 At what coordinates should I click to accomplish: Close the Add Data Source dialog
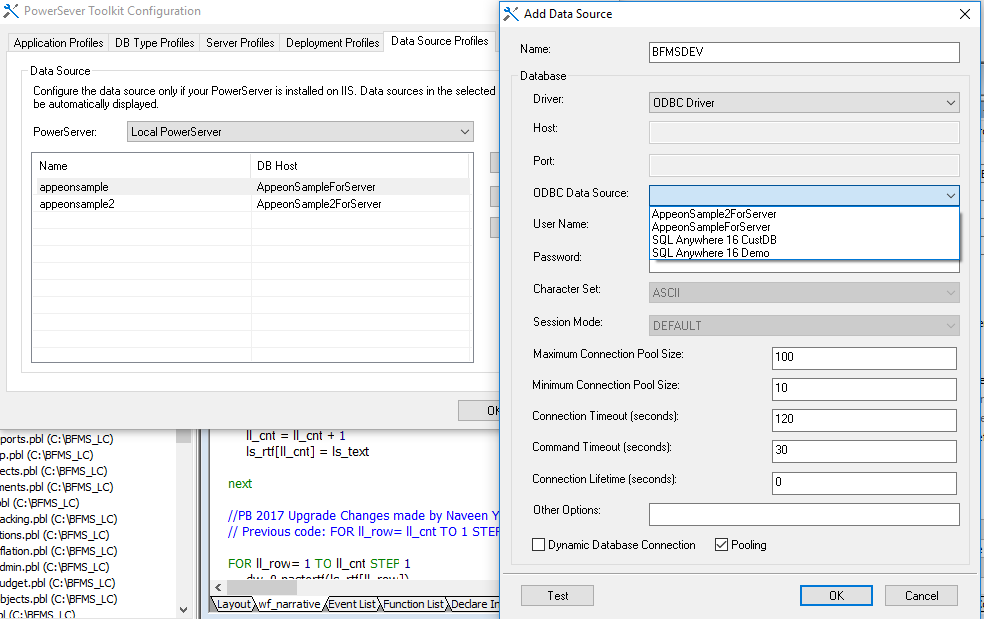964,14
